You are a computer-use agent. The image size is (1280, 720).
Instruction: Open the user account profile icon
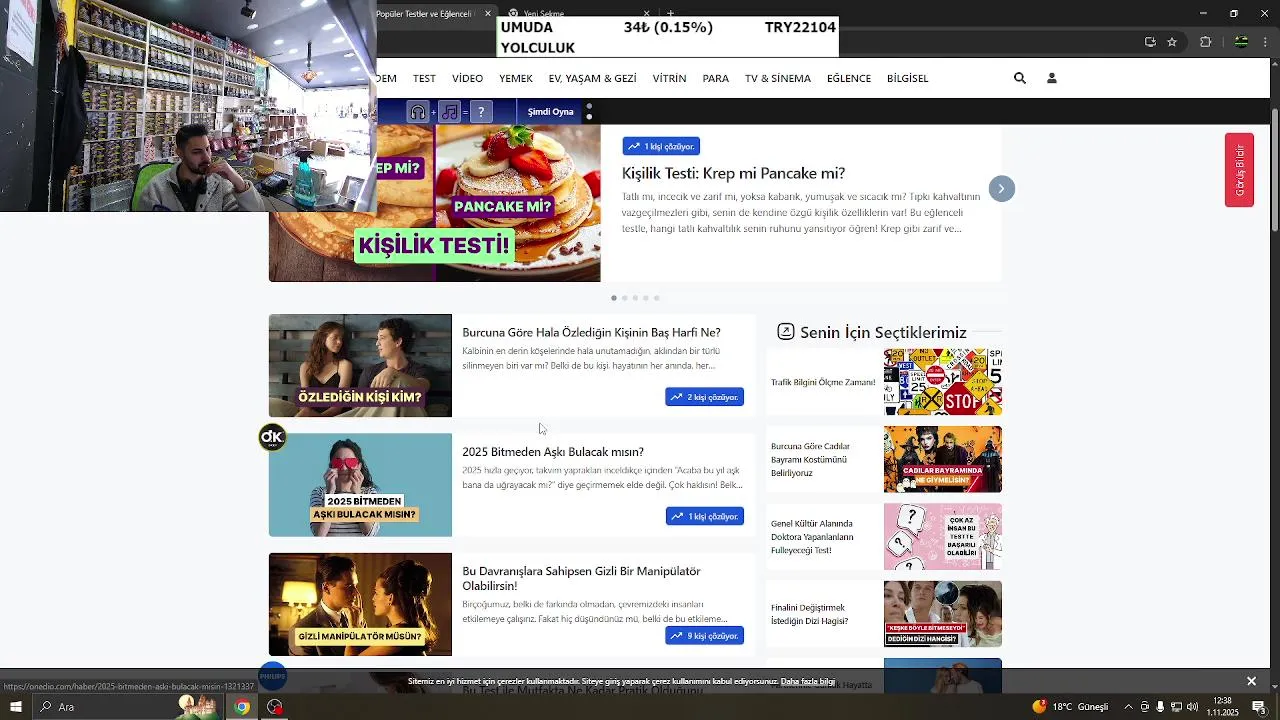pos(1051,78)
